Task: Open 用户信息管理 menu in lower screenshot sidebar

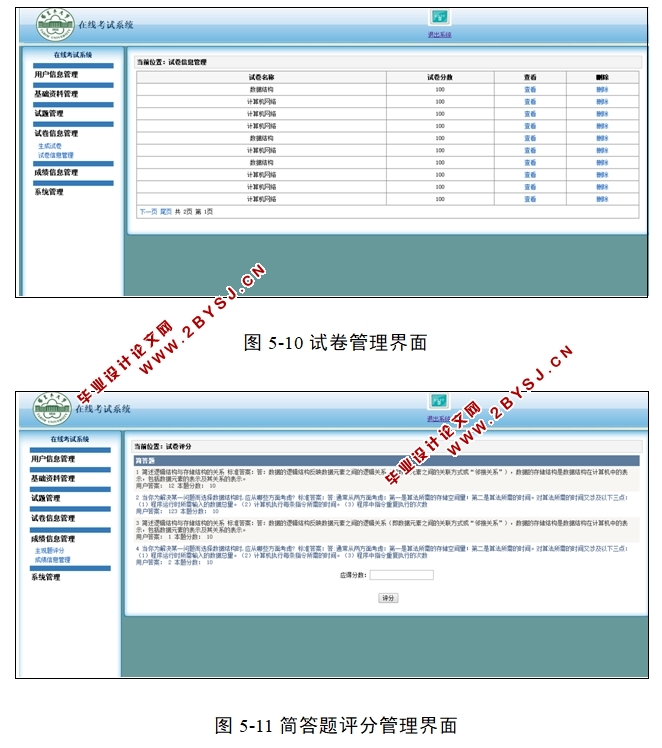Action: (x=53, y=459)
